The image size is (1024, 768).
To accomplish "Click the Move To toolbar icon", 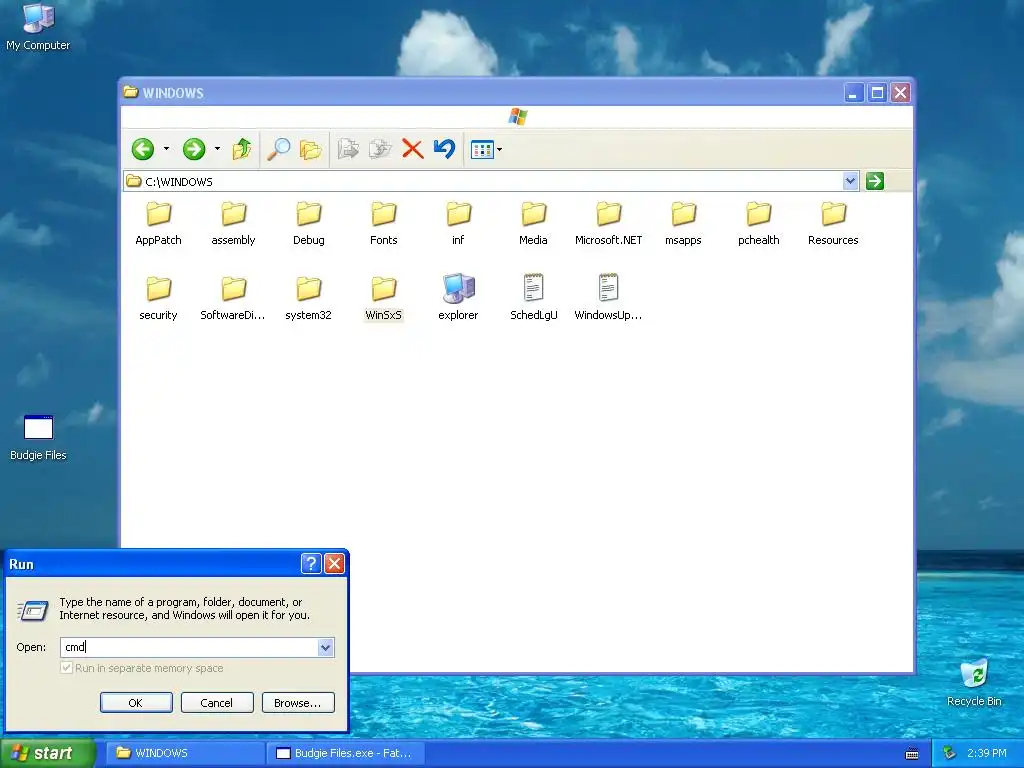I will (348, 150).
